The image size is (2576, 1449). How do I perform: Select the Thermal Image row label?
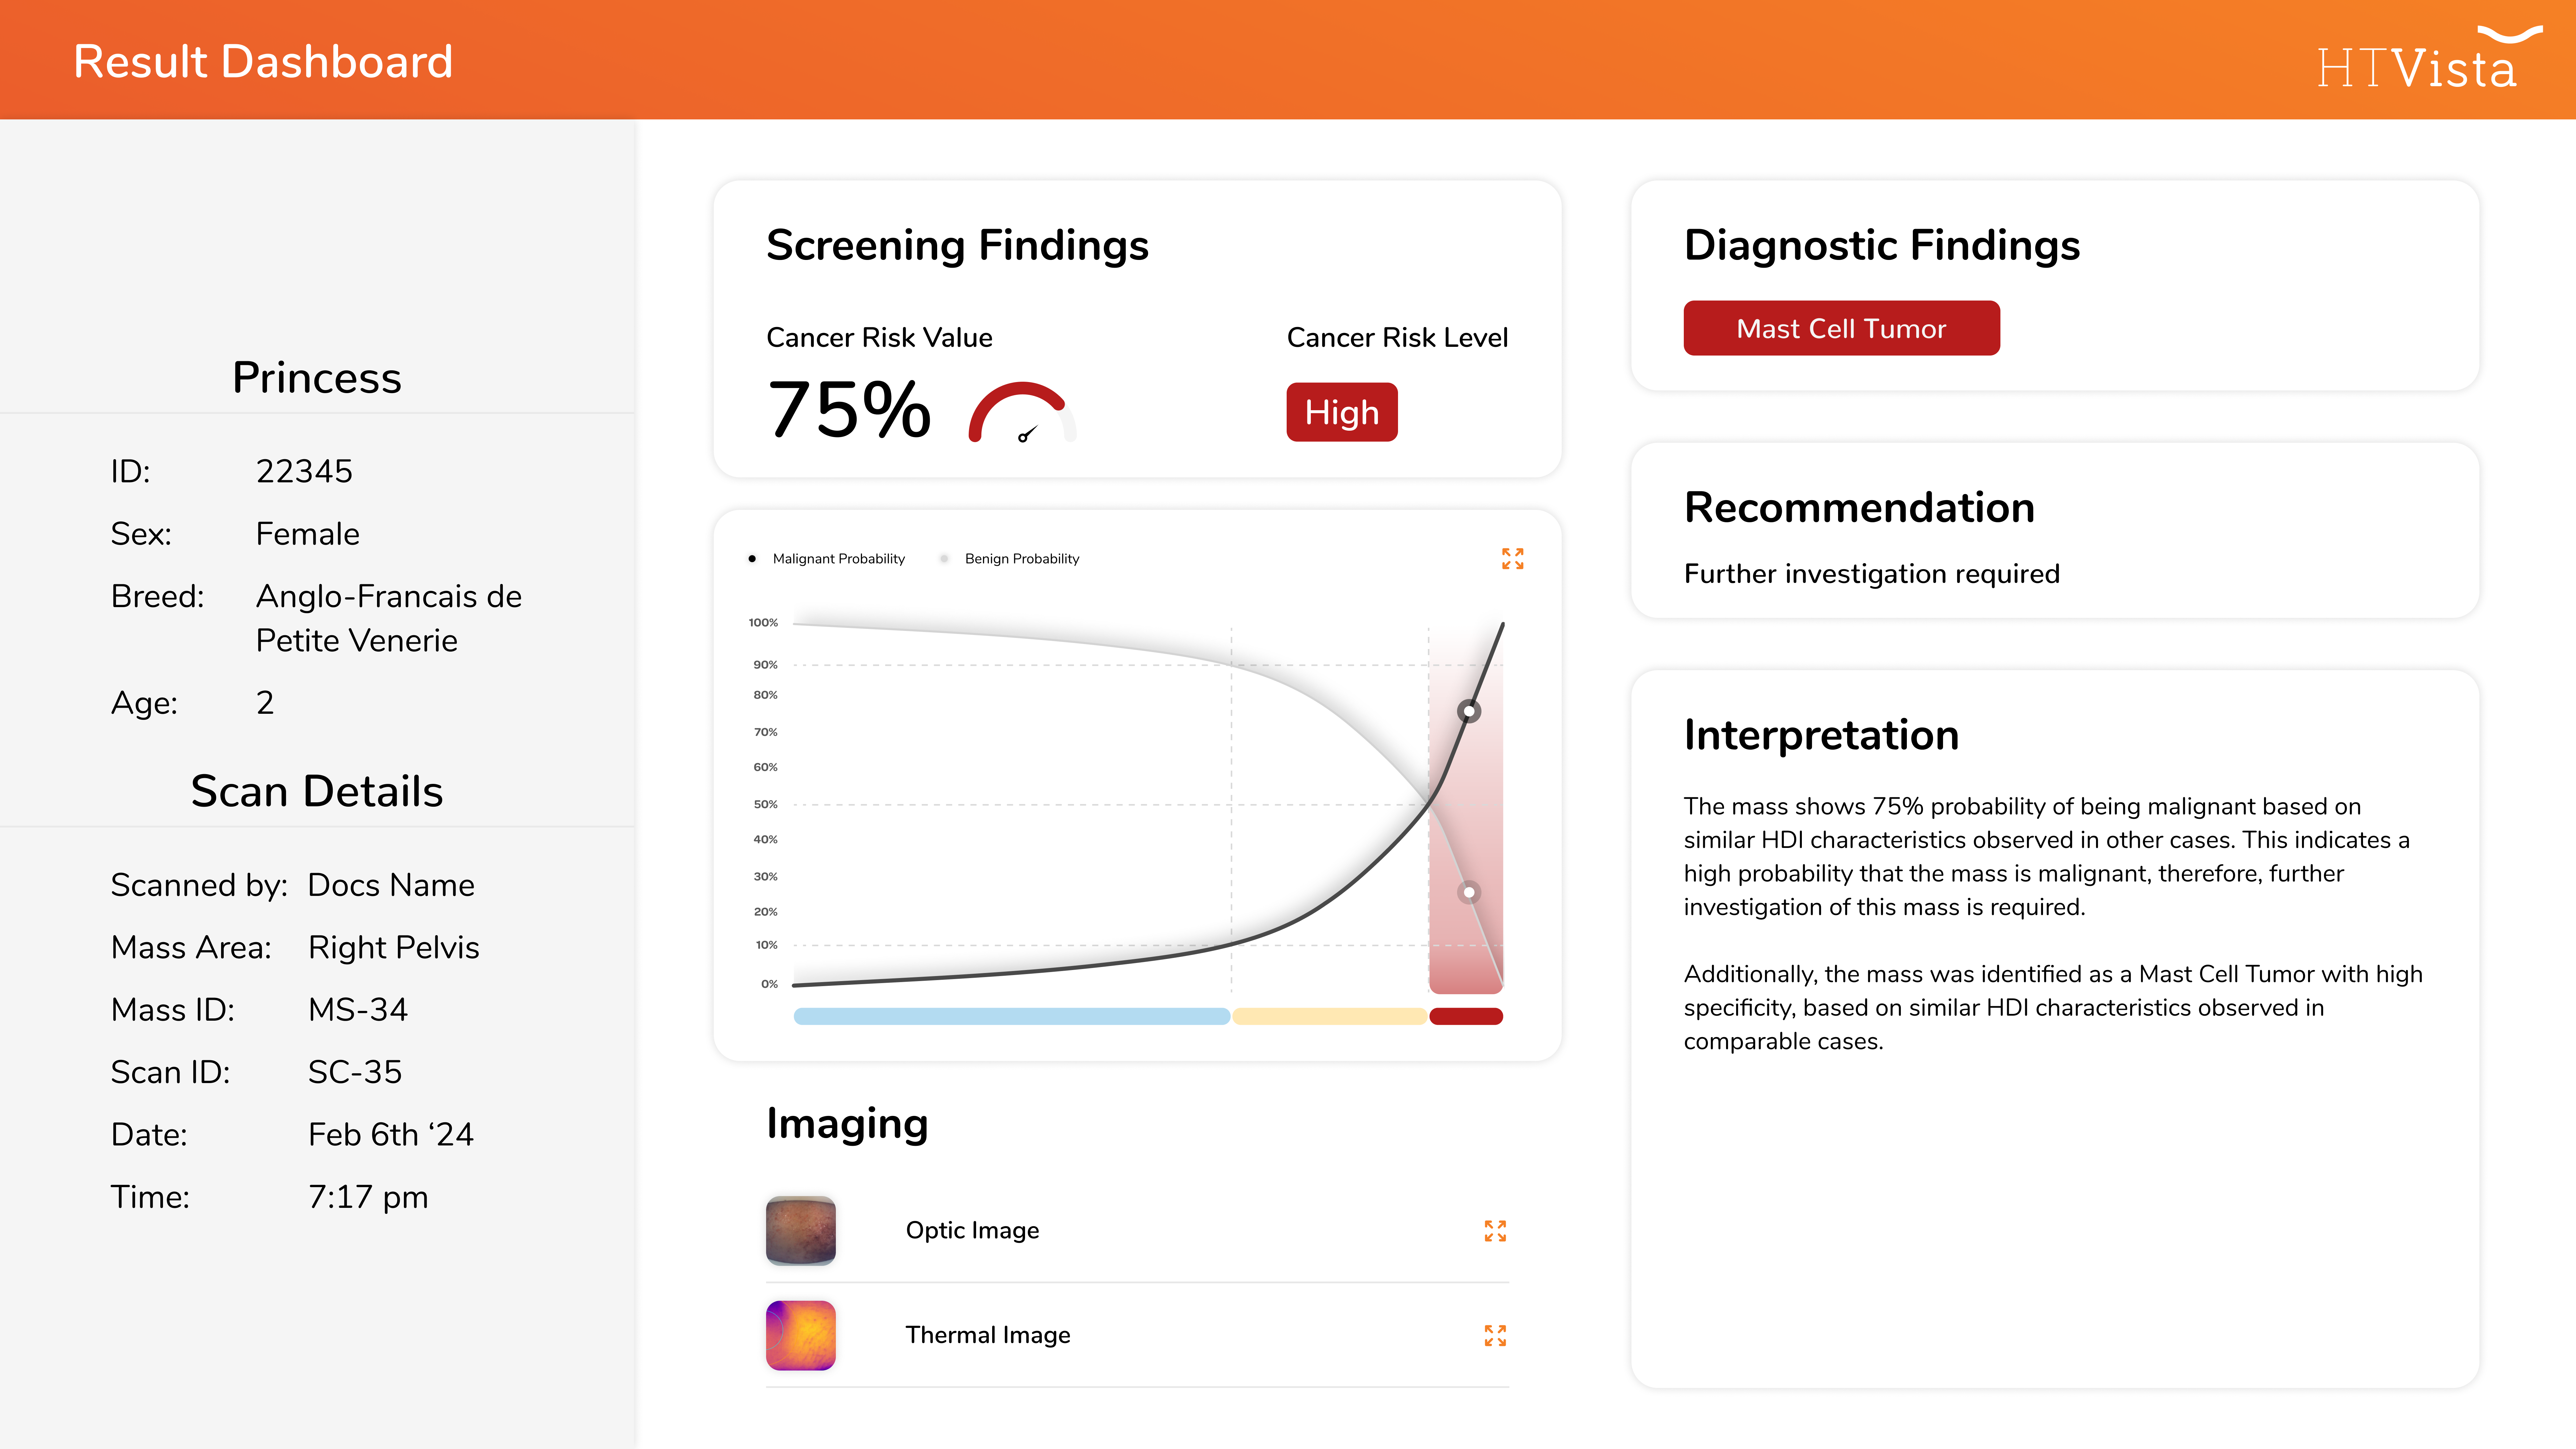click(x=987, y=1335)
